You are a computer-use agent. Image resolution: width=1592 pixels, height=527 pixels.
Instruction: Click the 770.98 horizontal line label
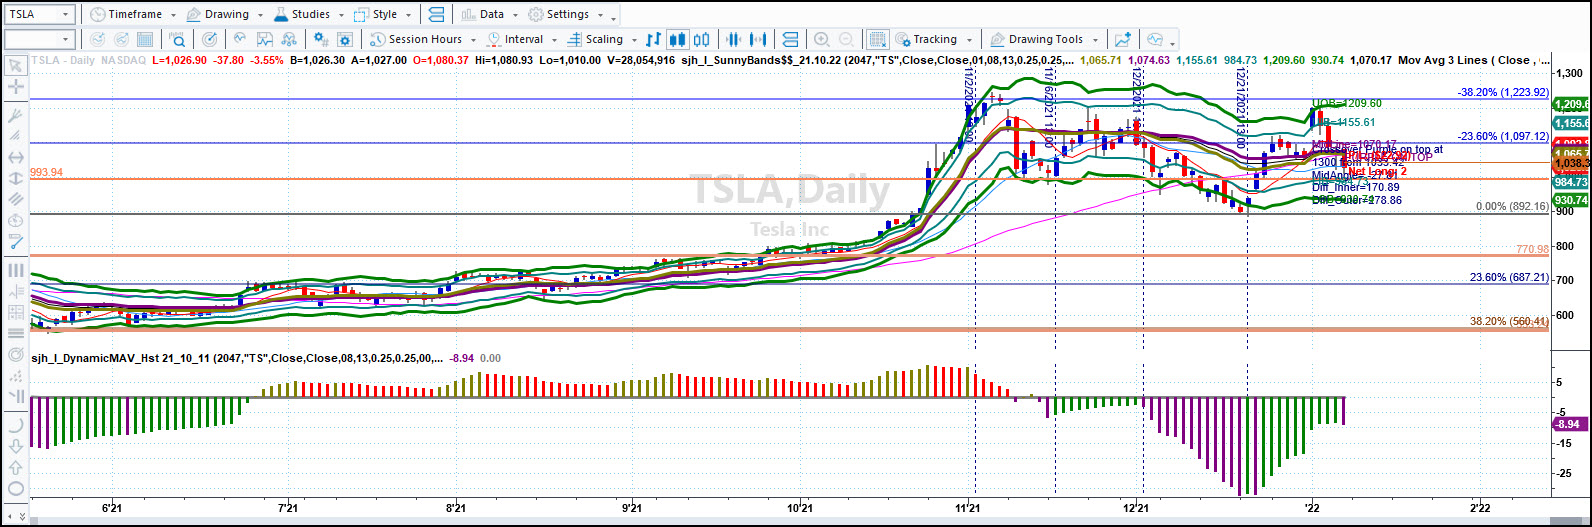[1533, 249]
